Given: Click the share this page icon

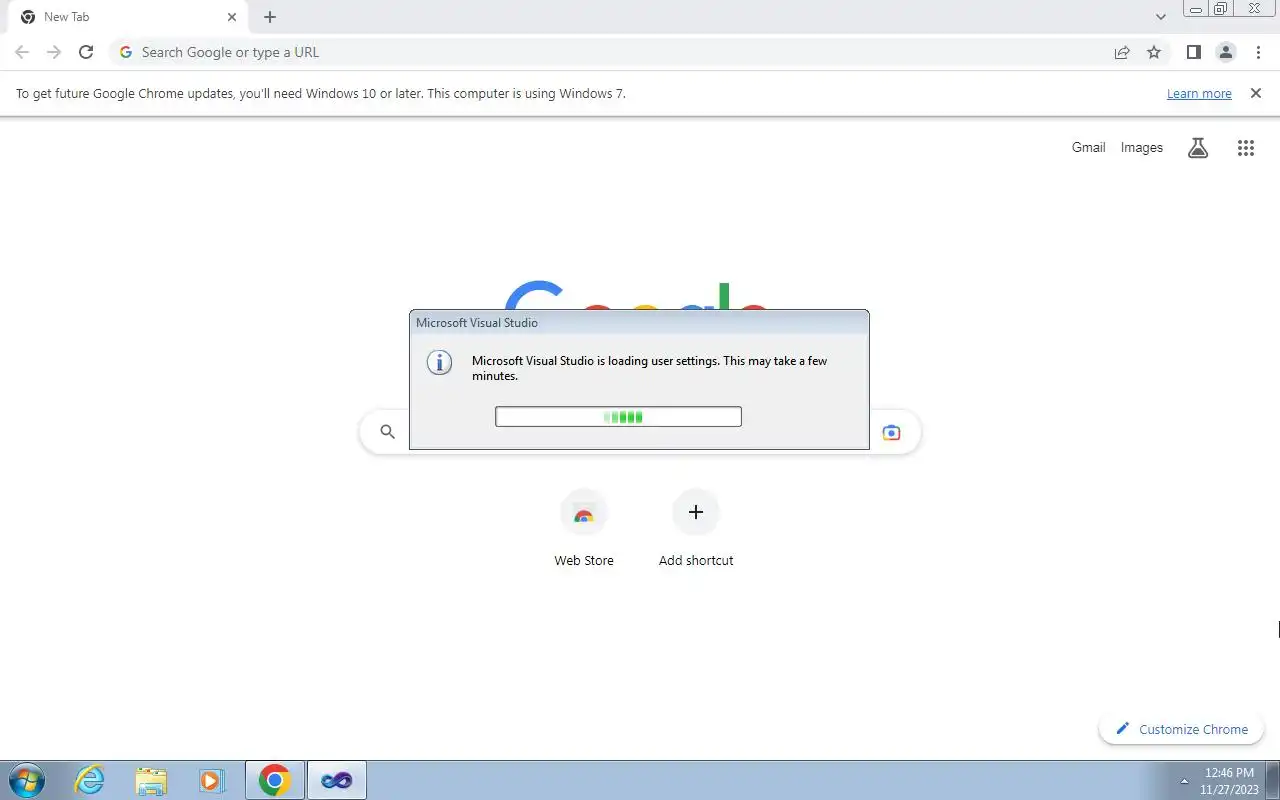Looking at the screenshot, I should point(1122,52).
